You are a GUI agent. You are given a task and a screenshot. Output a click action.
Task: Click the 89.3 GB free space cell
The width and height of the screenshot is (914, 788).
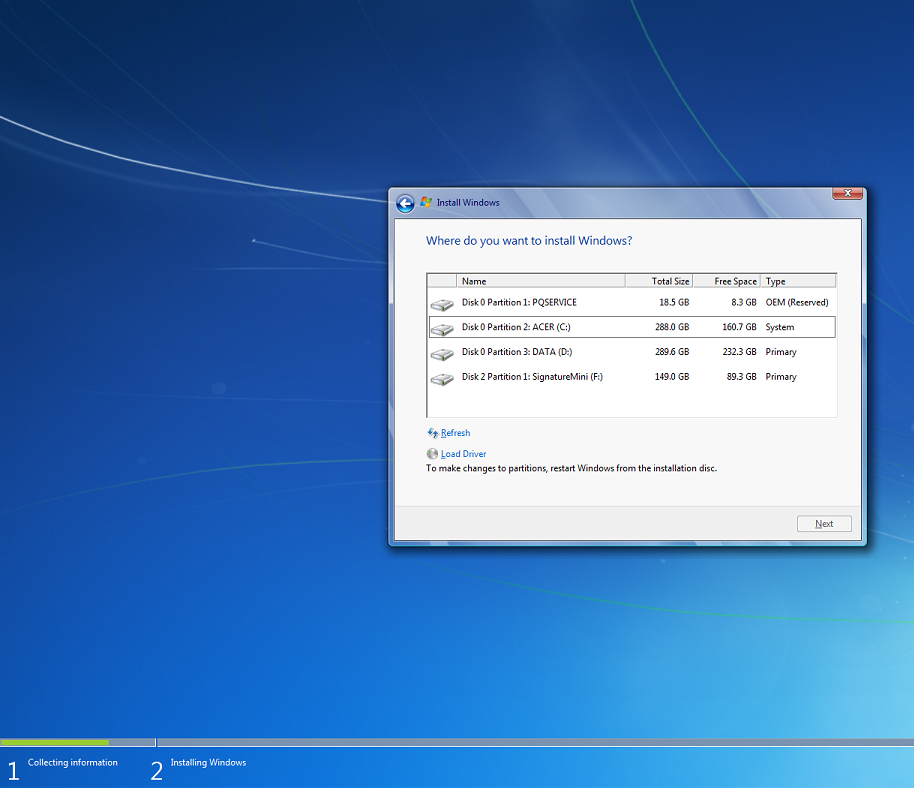pyautogui.click(x=741, y=377)
